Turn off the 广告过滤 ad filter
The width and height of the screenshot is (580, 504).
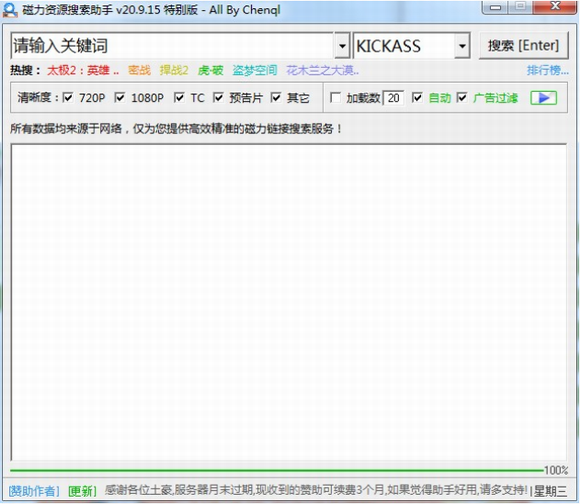coord(462,98)
